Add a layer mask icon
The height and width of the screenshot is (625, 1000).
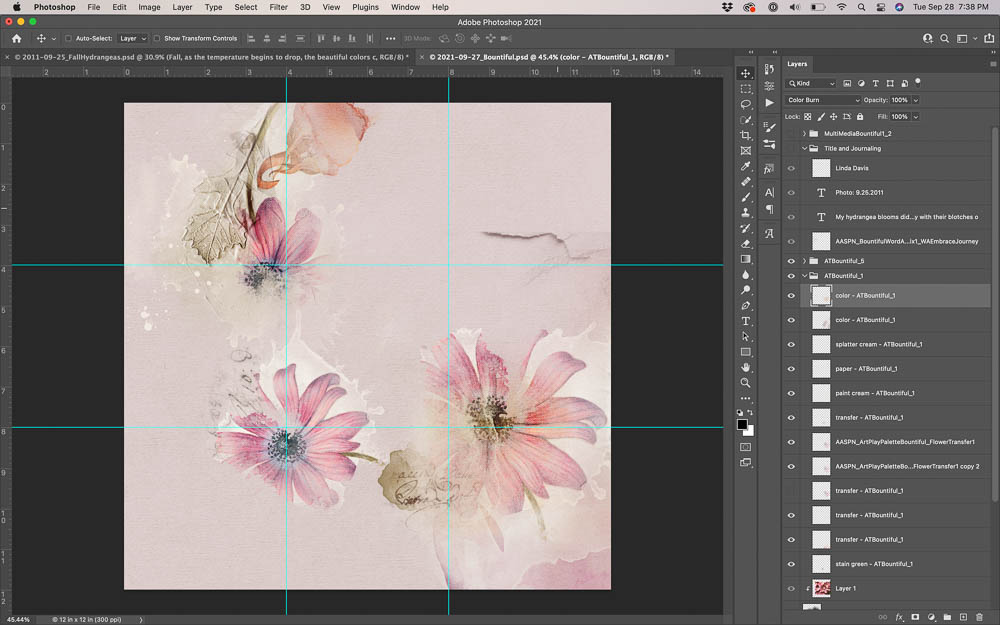[x=915, y=617]
